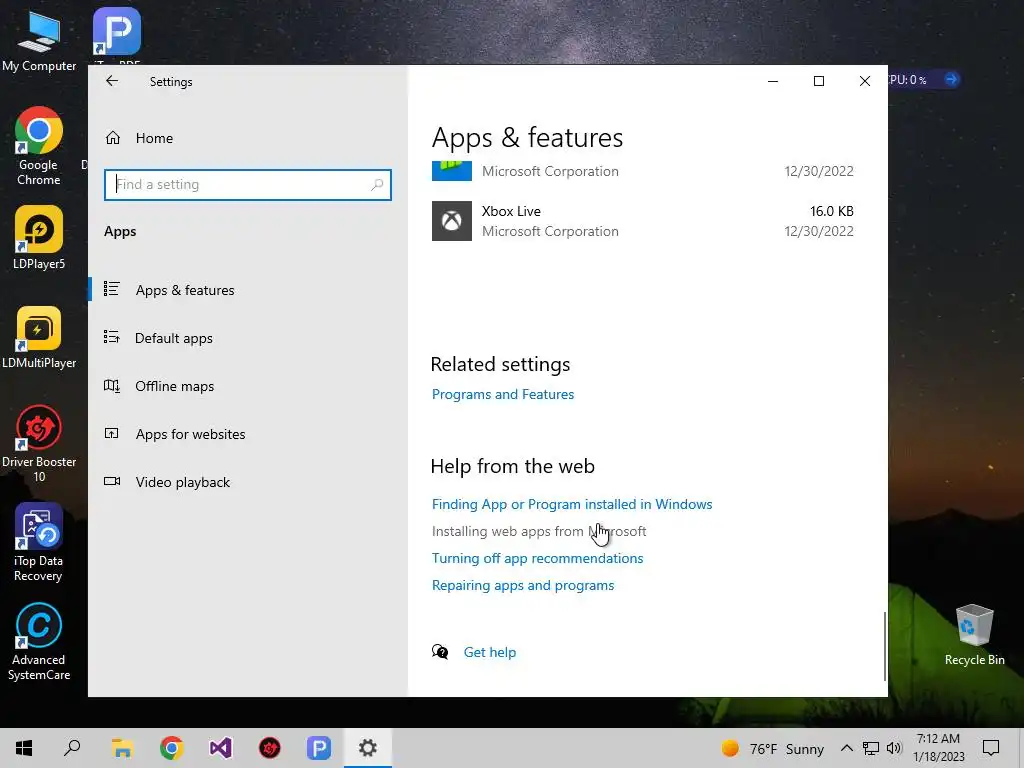
Task: Select Driver Booster 10 desktop shortcut
Action: [x=39, y=444]
